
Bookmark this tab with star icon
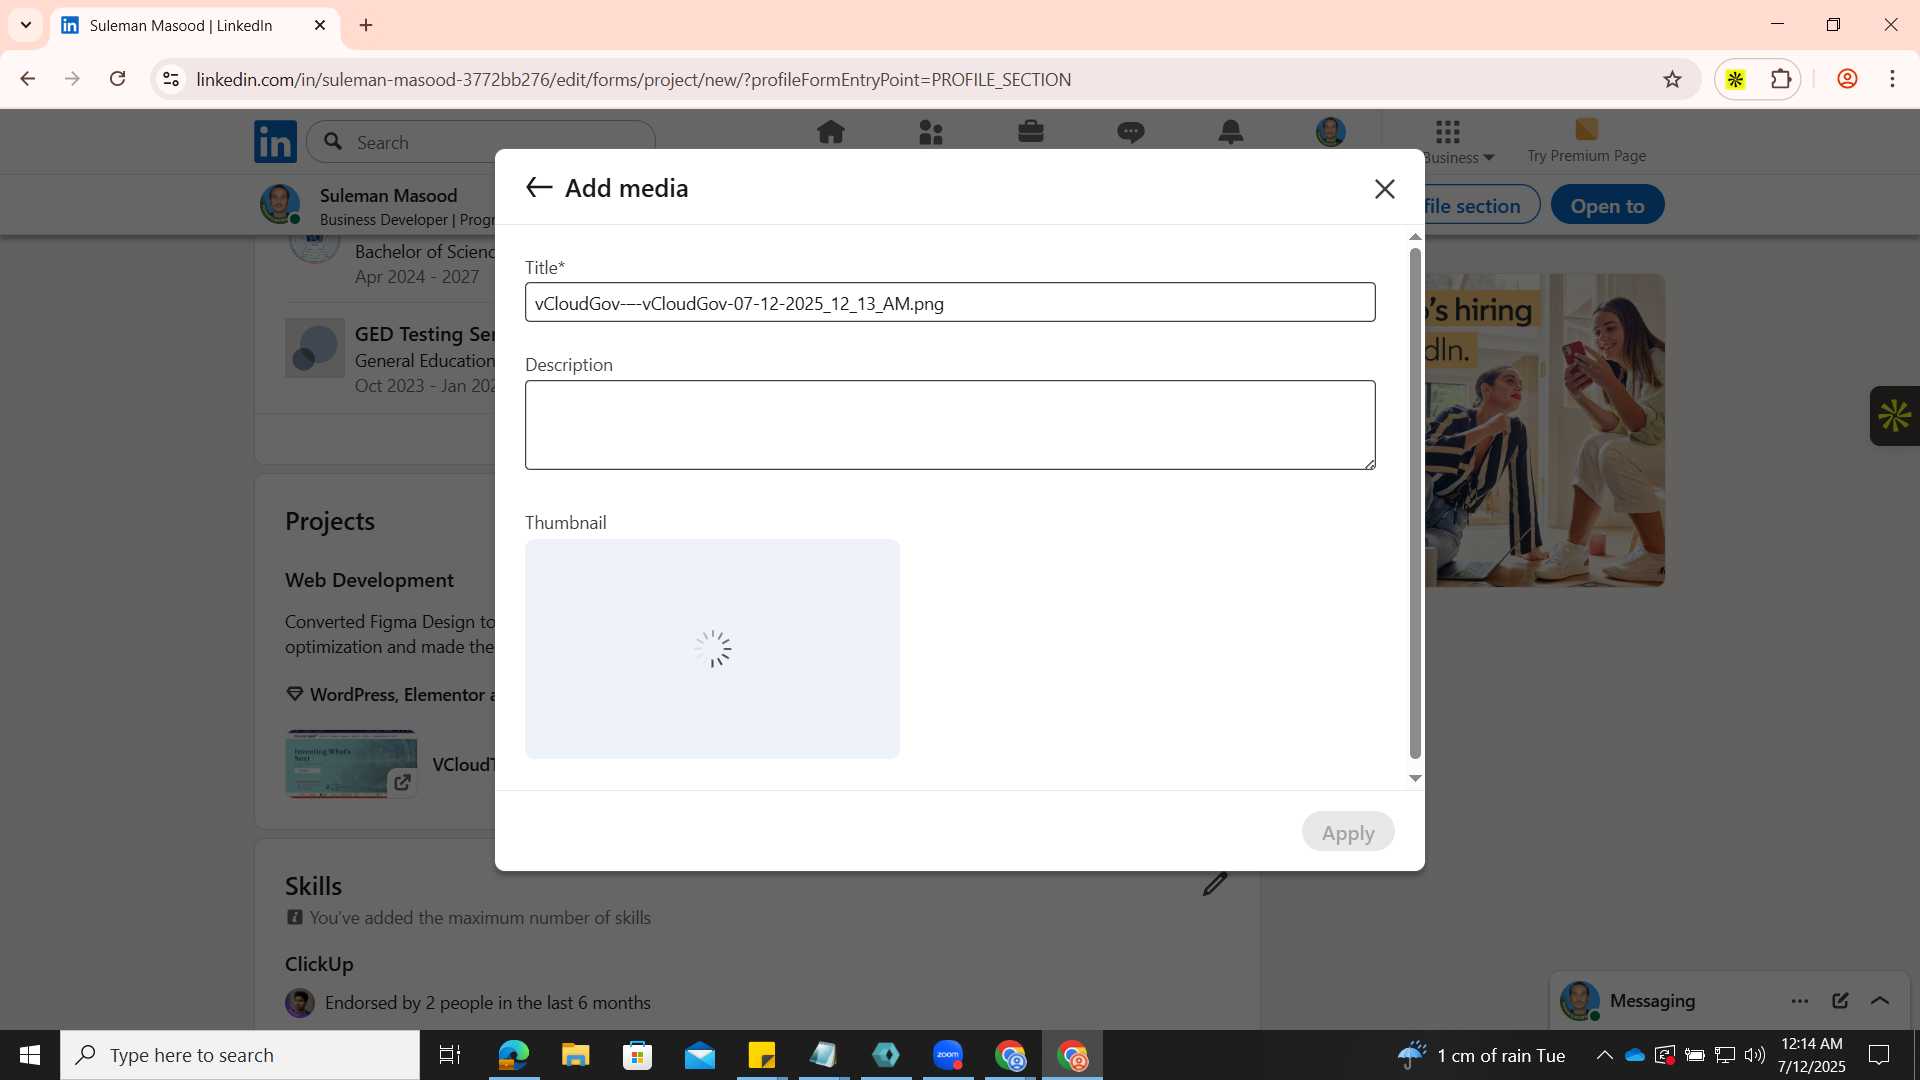(x=1672, y=79)
